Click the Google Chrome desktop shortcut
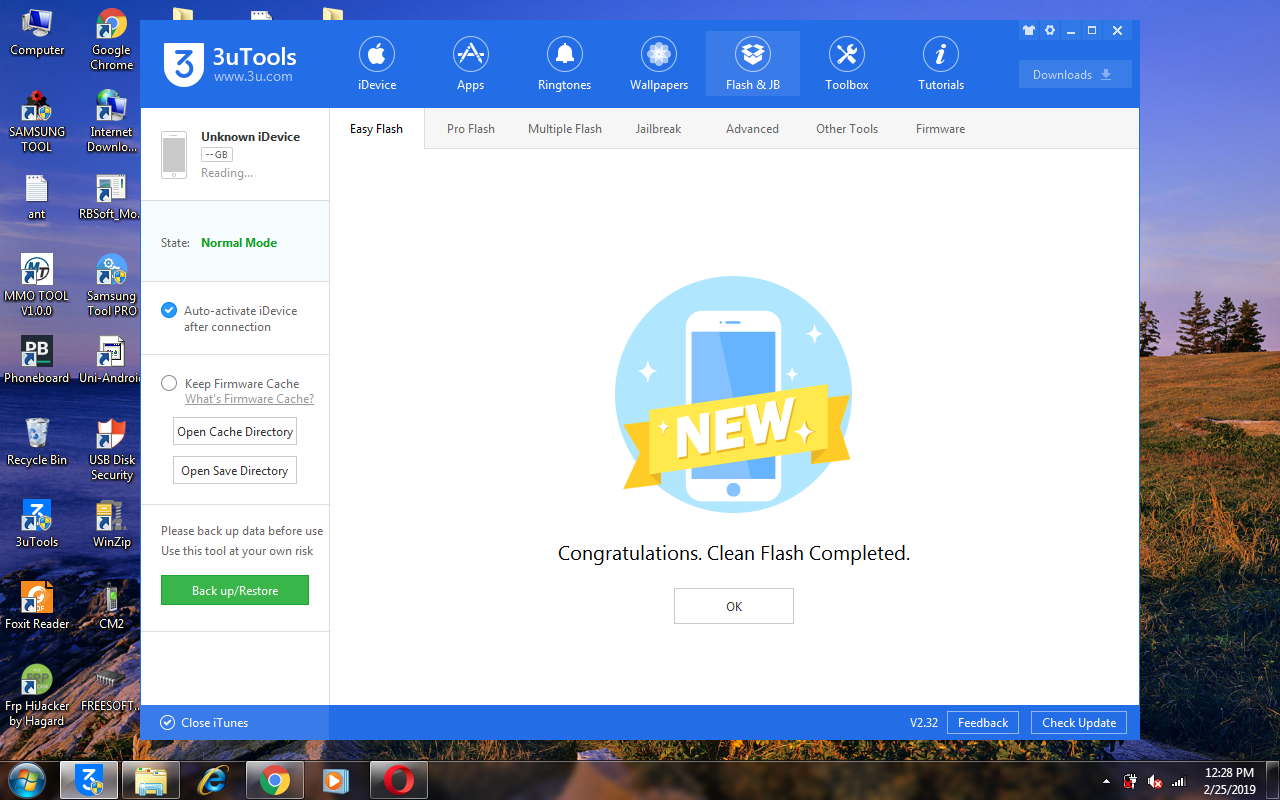 point(111,40)
